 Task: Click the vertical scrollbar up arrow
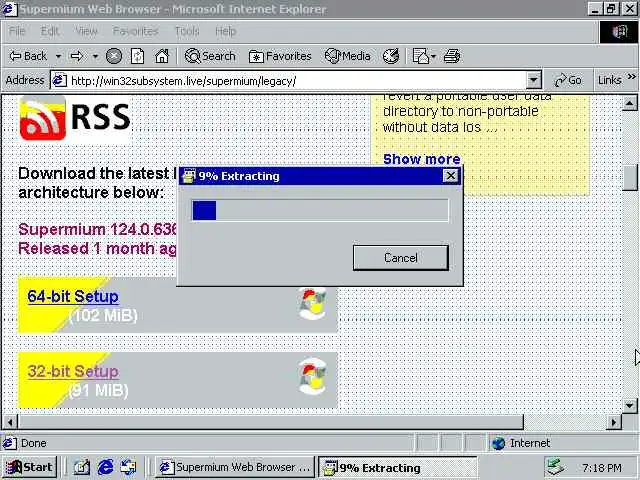629,103
